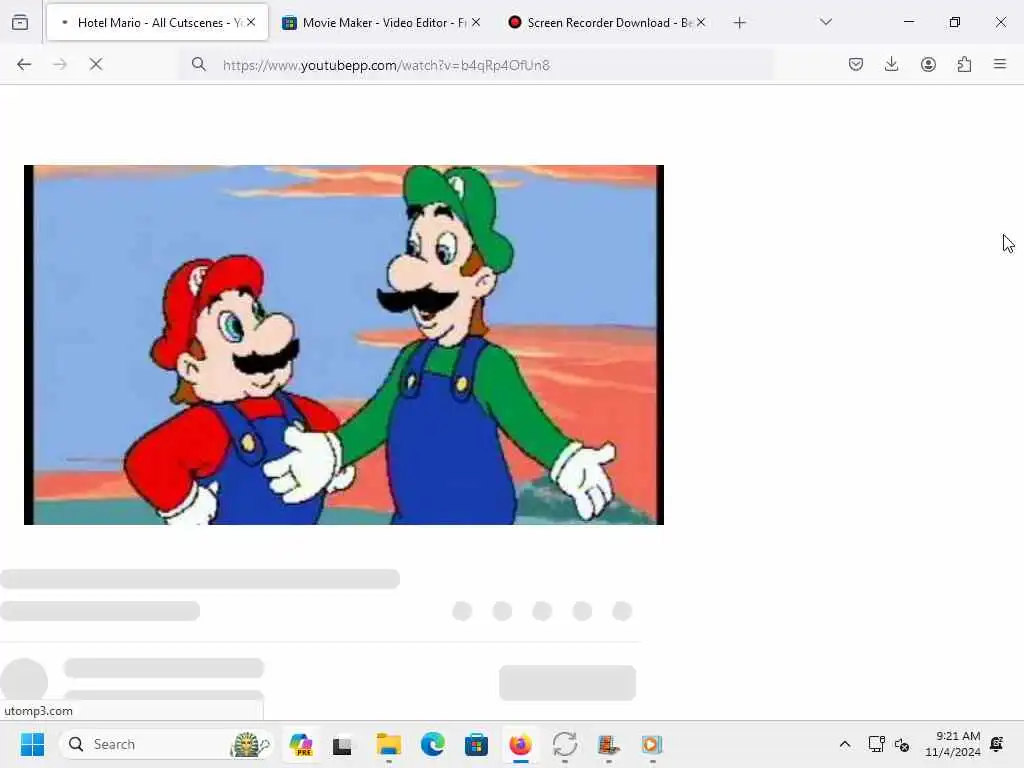Click the Mario and Luigi video
This screenshot has width=1024, height=768.
344,345
